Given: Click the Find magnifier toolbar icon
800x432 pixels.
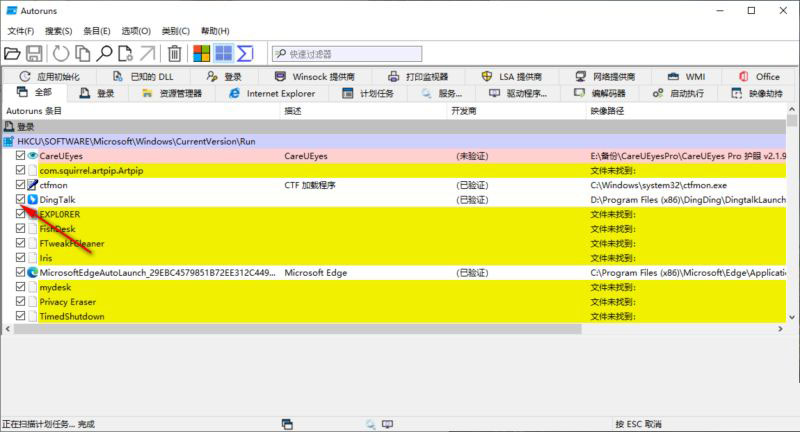Looking at the screenshot, I should point(104,54).
